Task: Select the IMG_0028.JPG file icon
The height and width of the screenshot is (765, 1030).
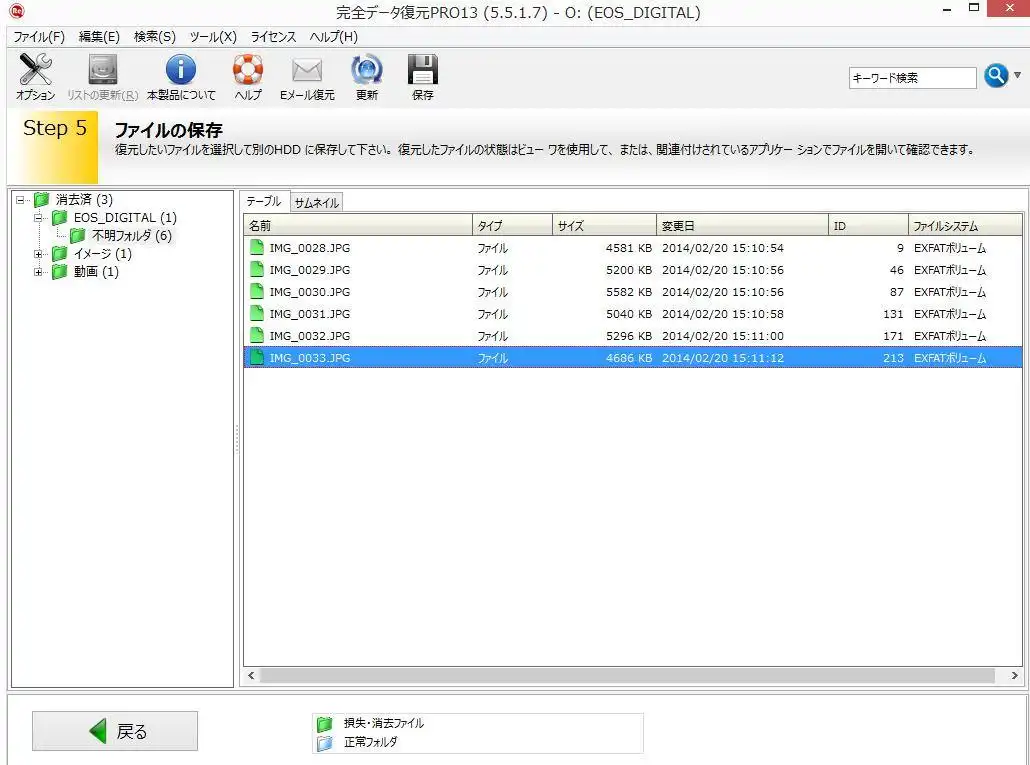Action: pos(257,248)
